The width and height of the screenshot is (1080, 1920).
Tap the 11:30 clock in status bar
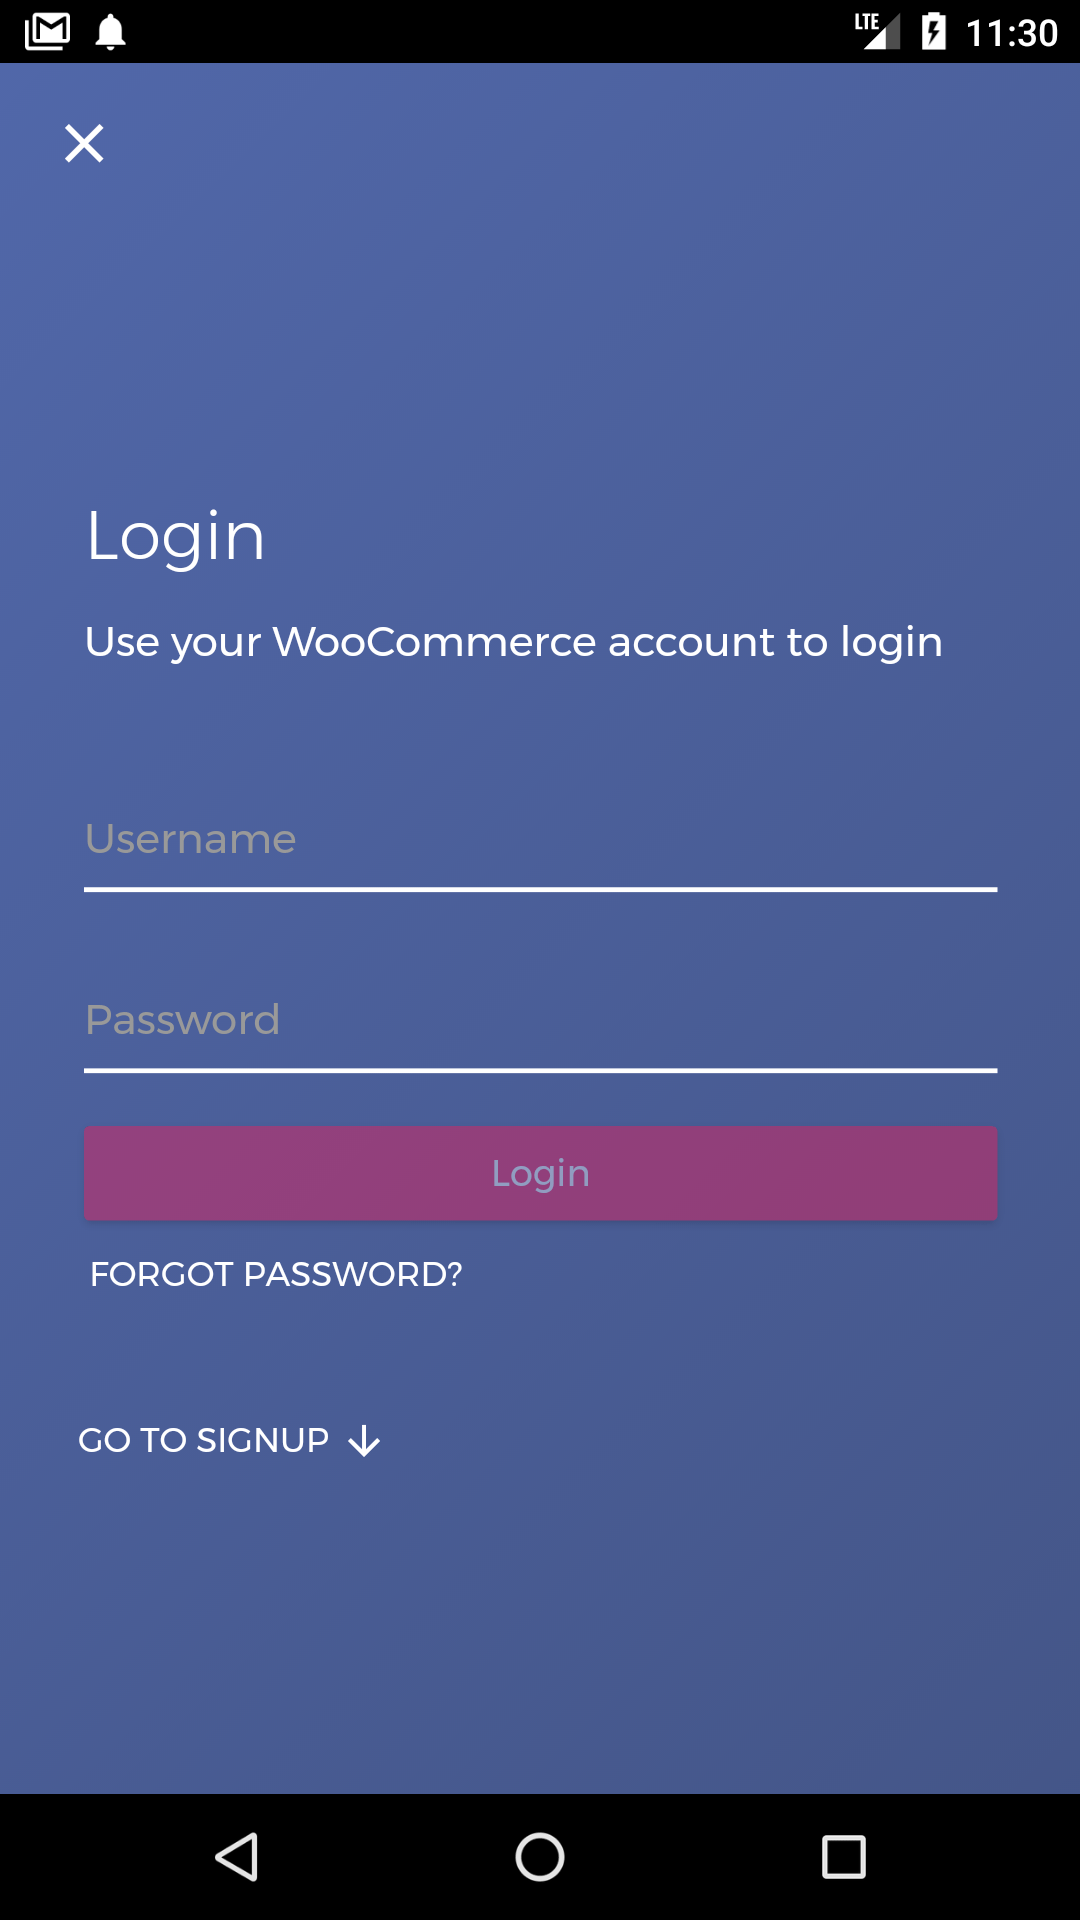tap(1011, 33)
